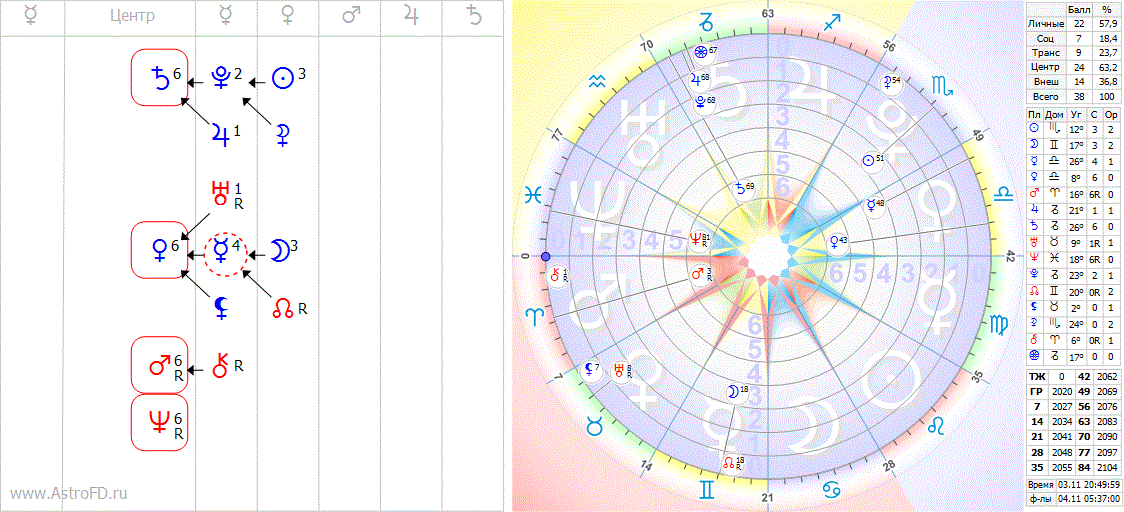Select Chiron 1 marker near the Aries sign

[x=557, y=275]
